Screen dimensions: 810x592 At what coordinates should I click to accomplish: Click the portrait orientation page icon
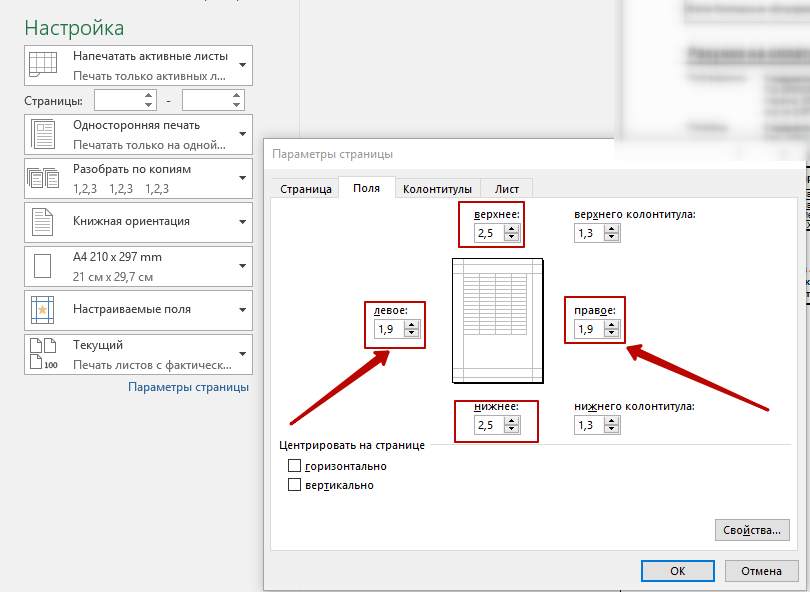click(x=43, y=222)
